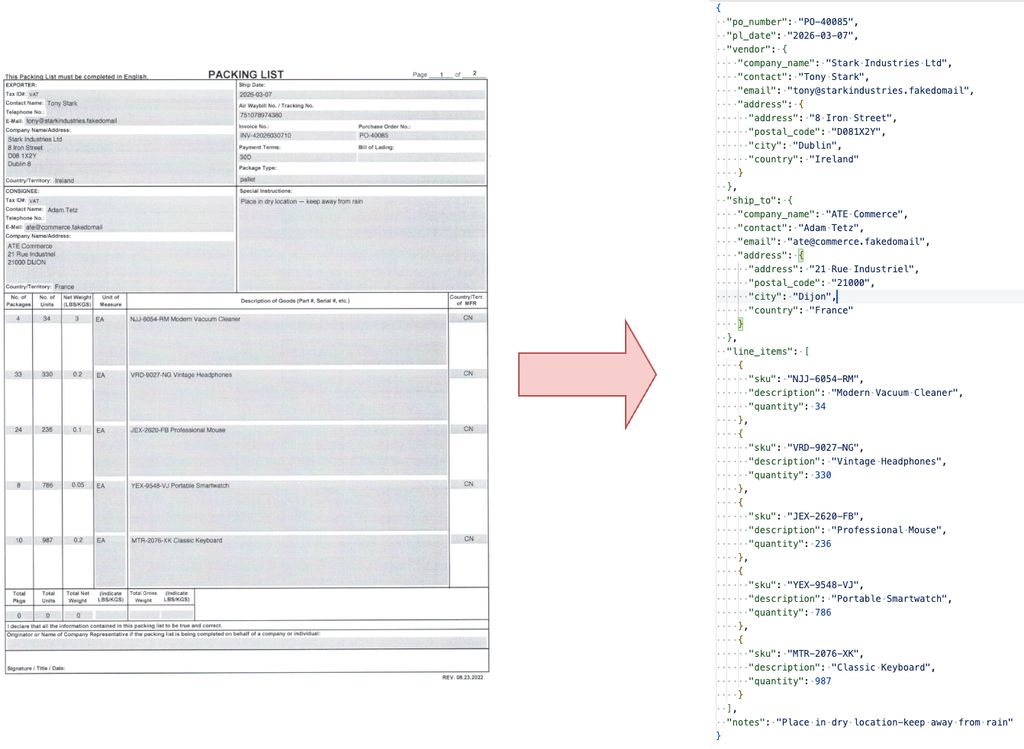Click the Package Type field reading pallet
Image resolution: width=1024 pixels, height=749 pixels.
click(x=362, y=179)
